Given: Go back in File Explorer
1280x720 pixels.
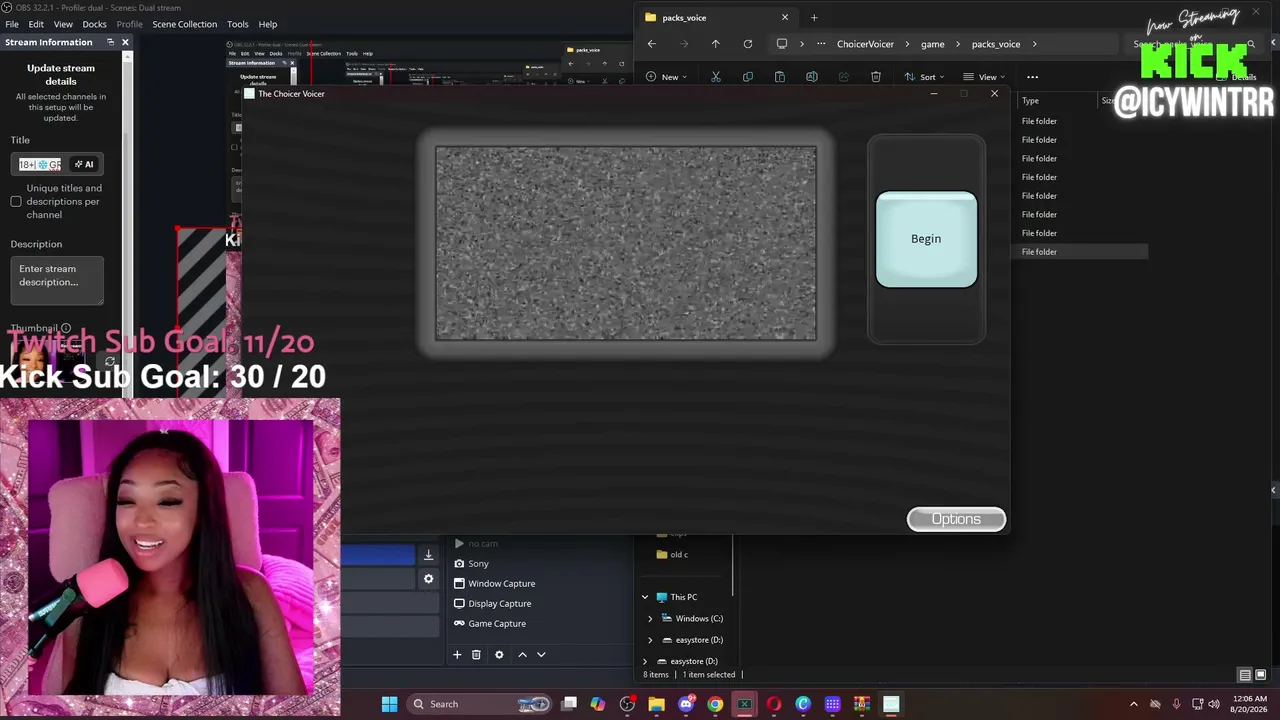Looking at the screenshot, I should 651,44.
